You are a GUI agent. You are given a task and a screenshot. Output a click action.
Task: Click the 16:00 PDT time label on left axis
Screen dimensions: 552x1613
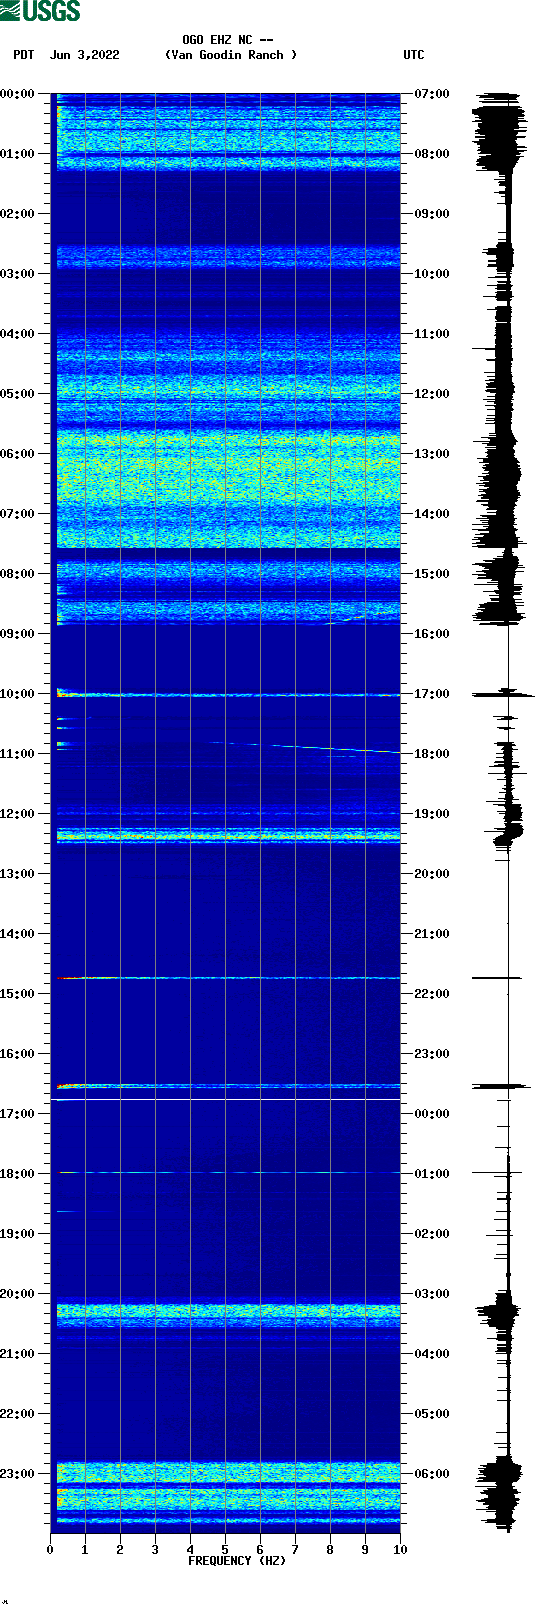[x=18, y=1054]
